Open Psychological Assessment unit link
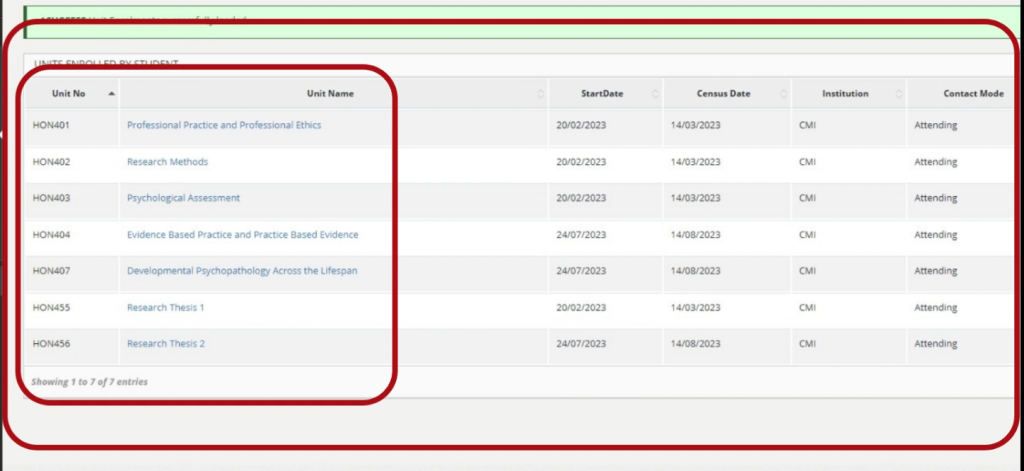This screenshot has width=1024, height=471. click(x=184, y=198)
